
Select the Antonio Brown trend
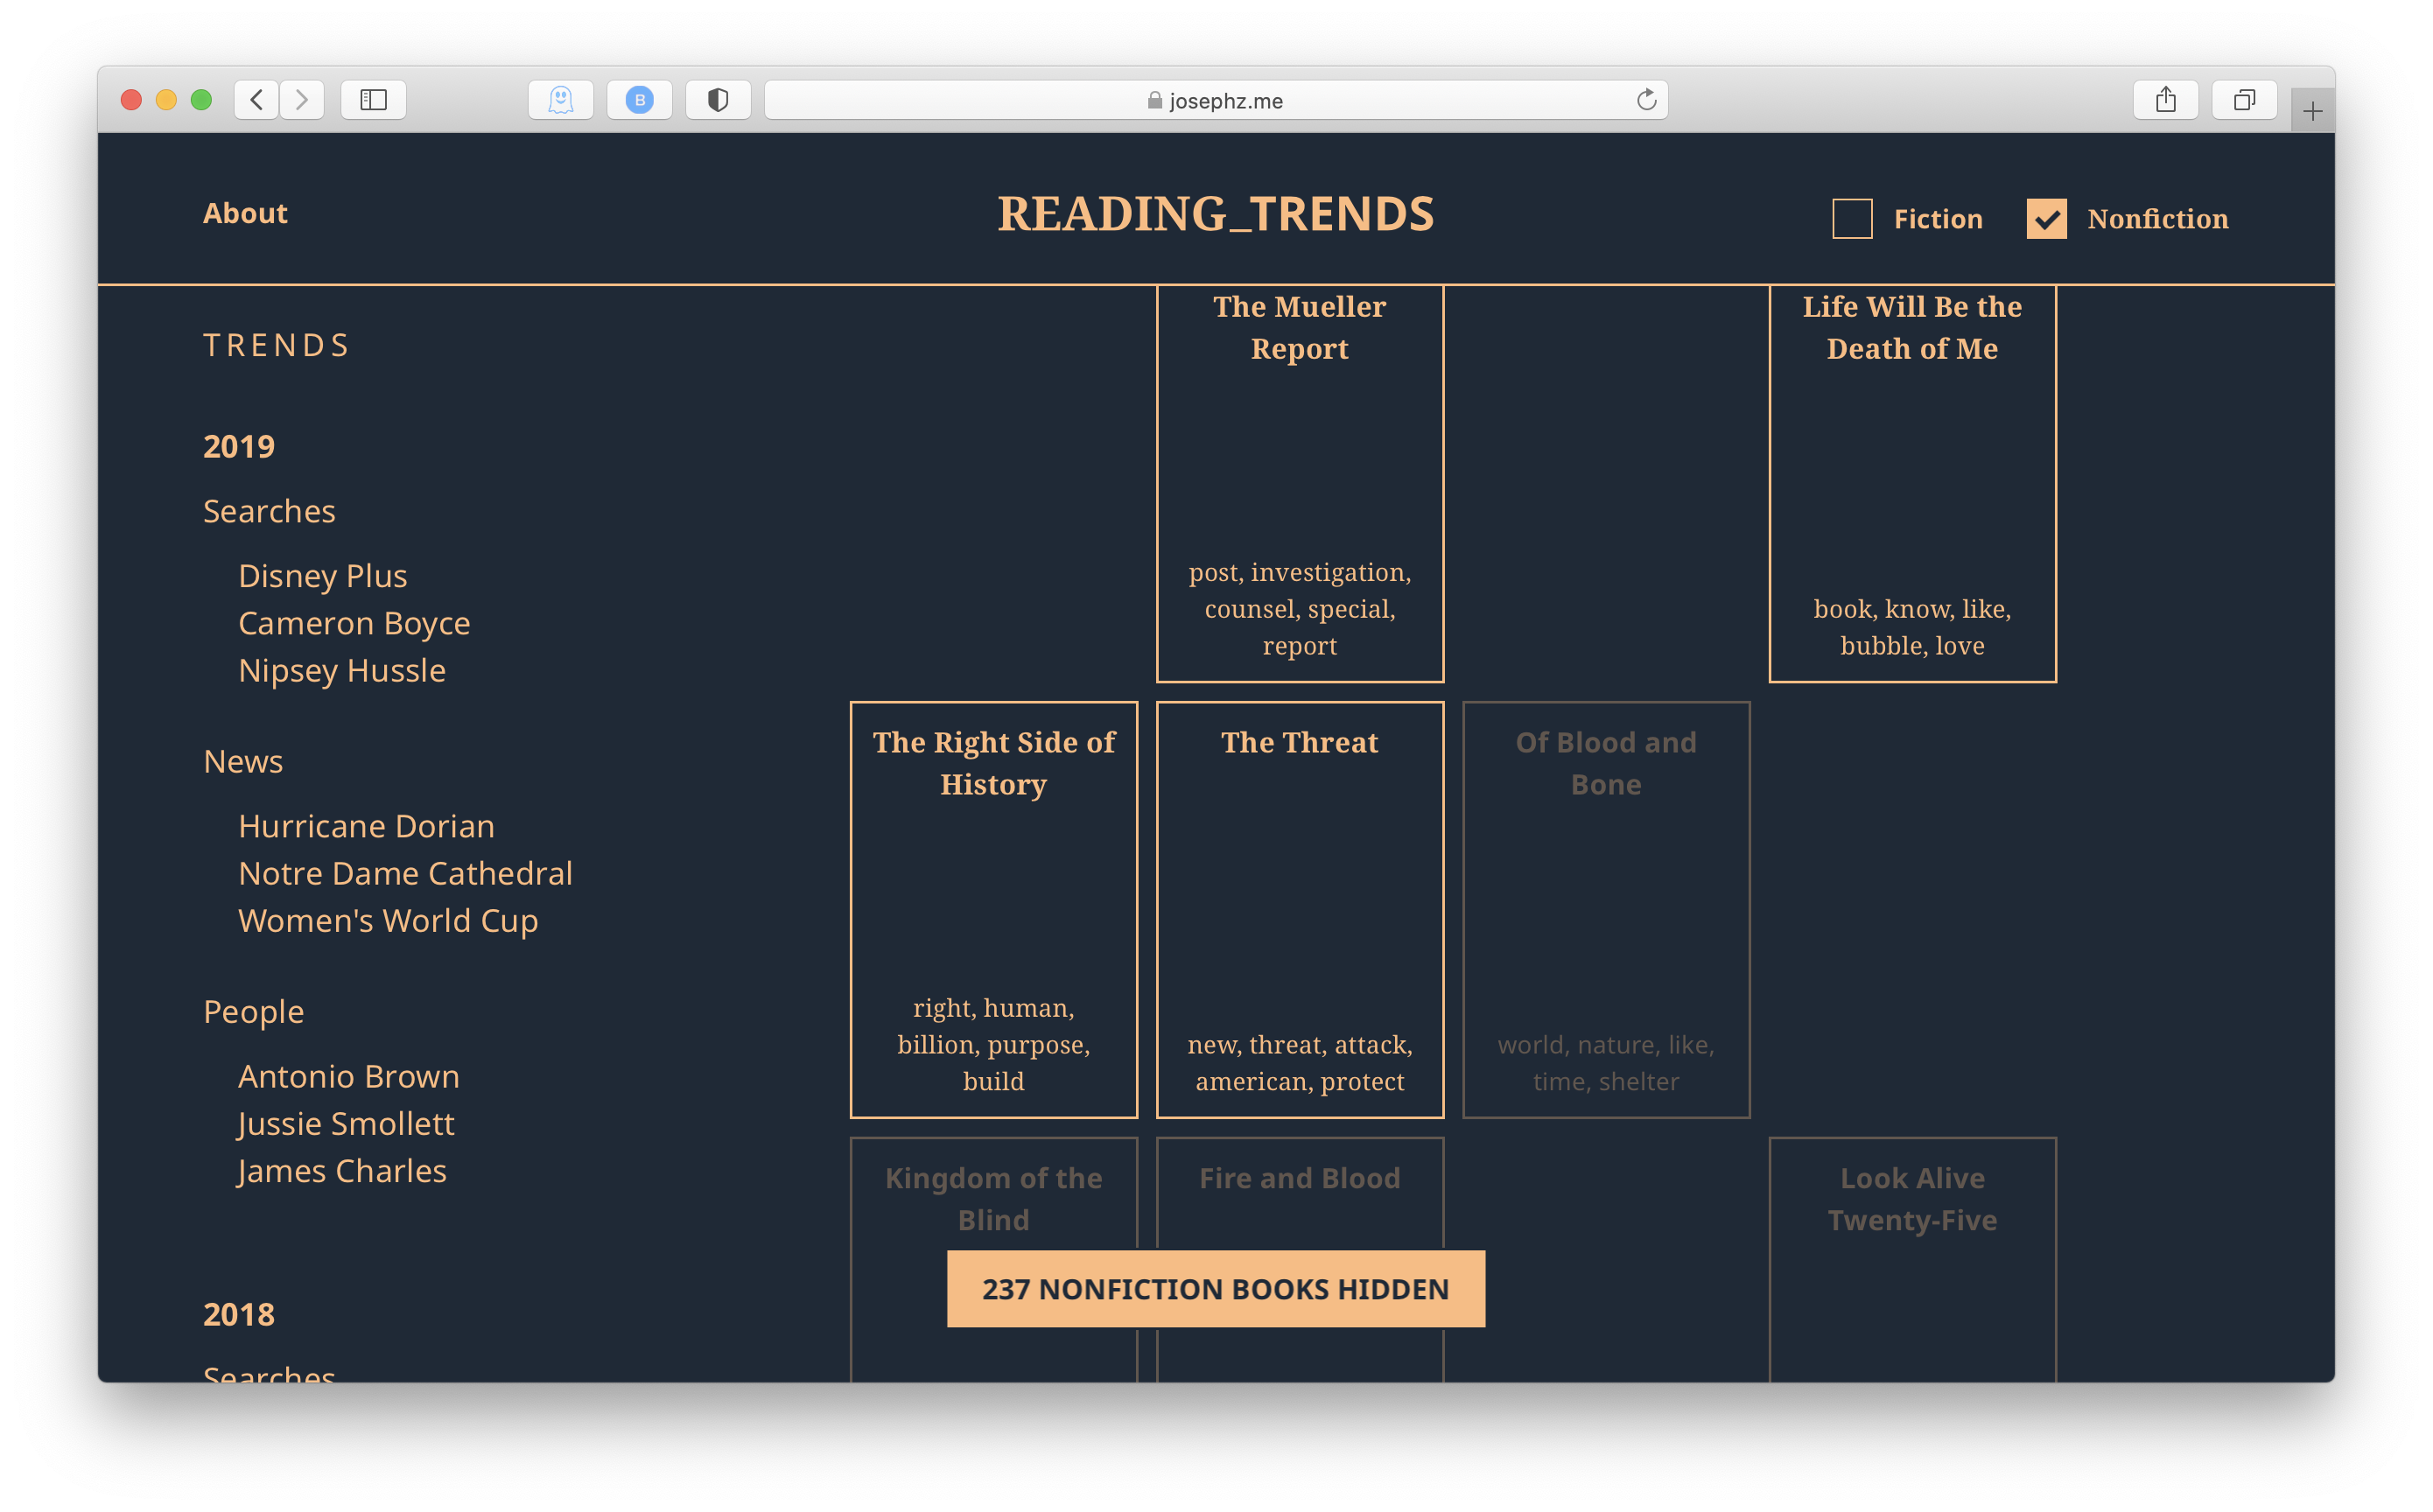[x=349, y=1077]
